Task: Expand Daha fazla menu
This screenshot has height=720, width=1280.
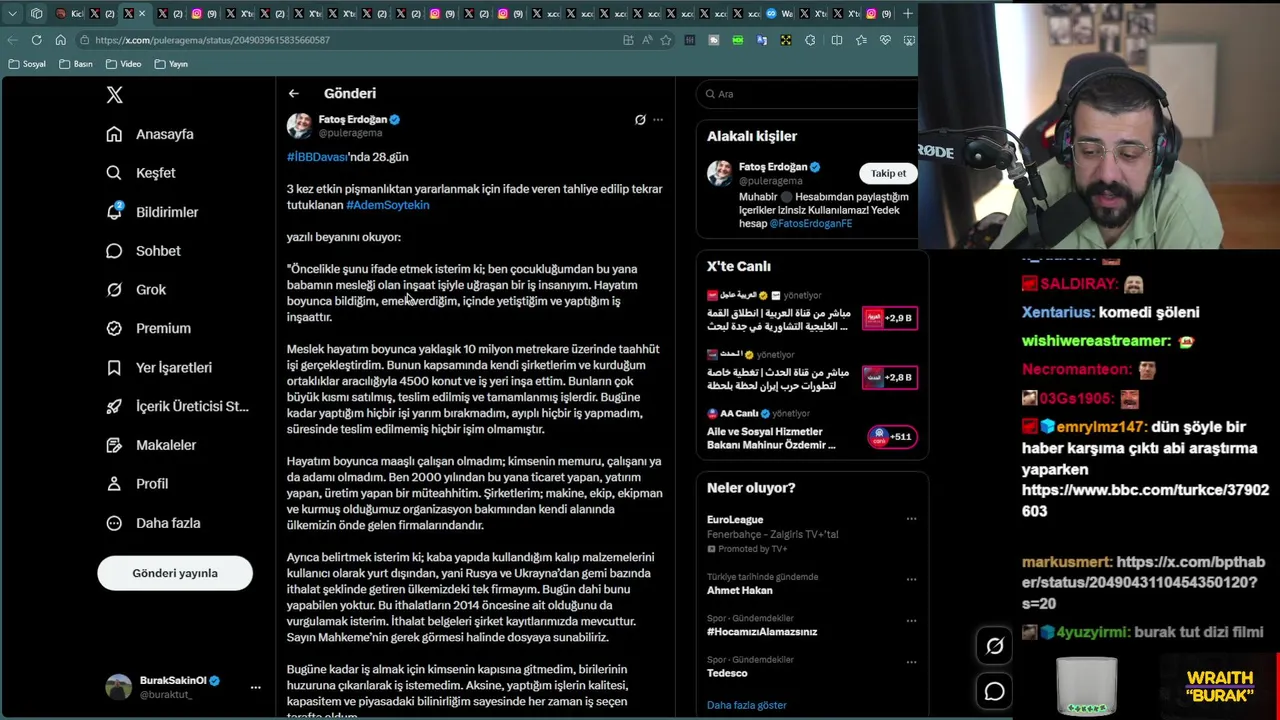Action: (x=153, y=523)
